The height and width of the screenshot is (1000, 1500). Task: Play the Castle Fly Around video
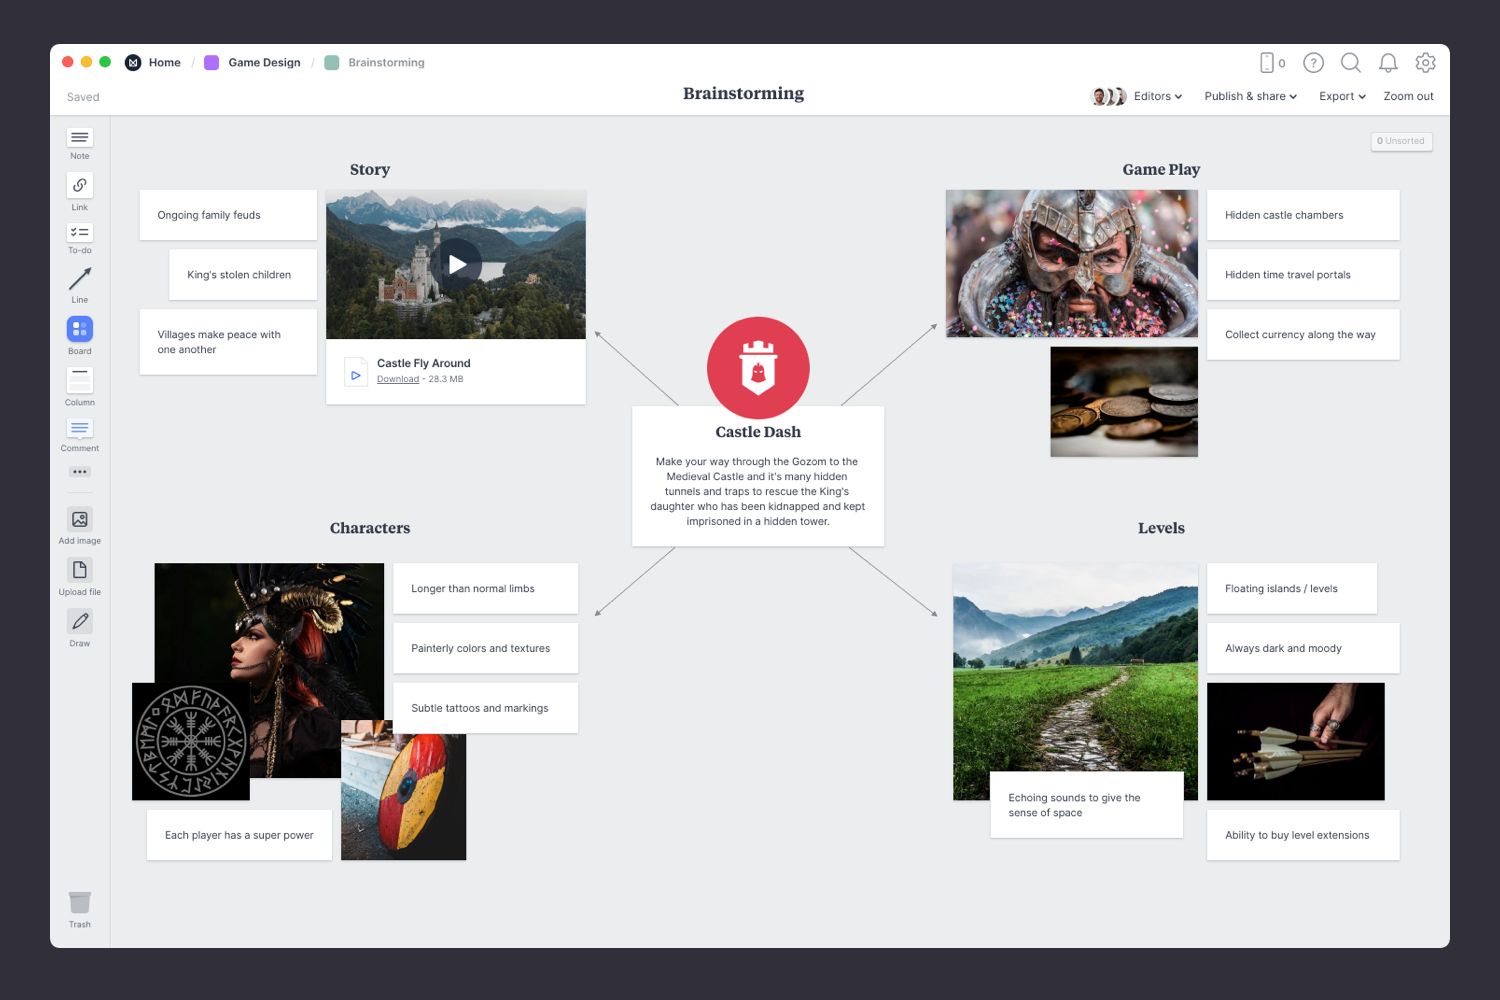click(x=456, y=263)
